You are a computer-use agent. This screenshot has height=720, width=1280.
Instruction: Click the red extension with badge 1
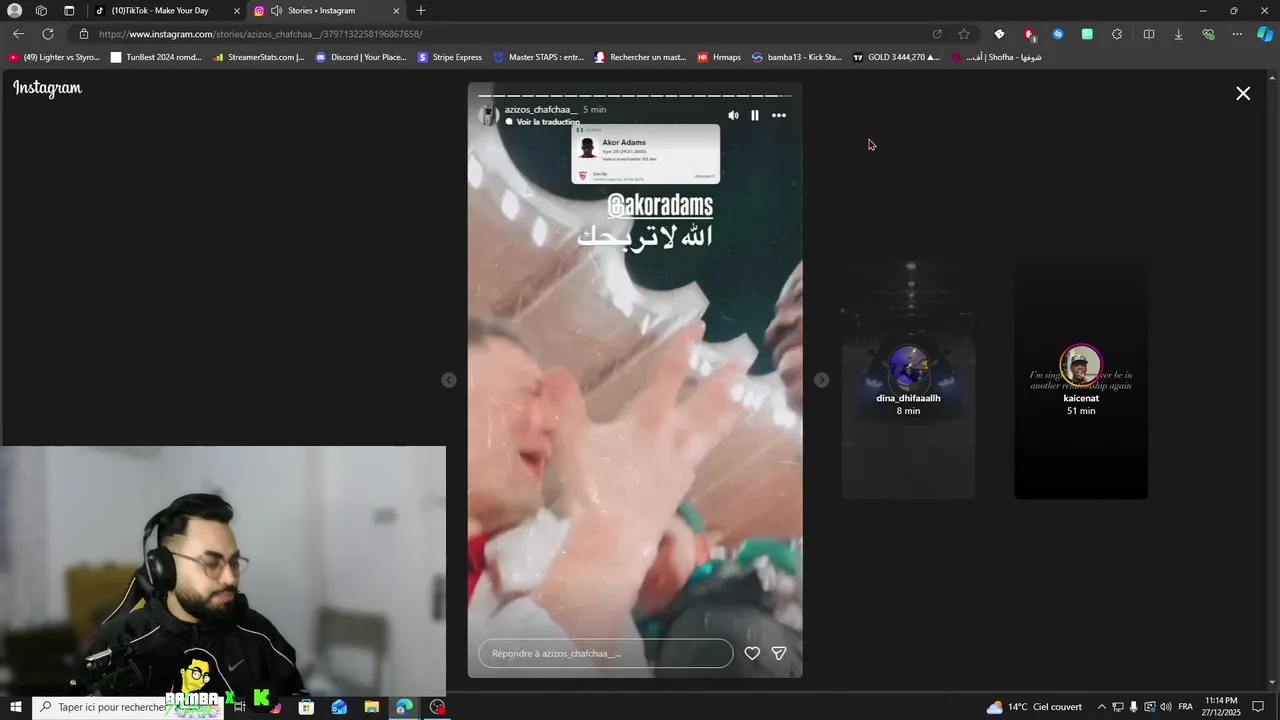point(1029,35)
